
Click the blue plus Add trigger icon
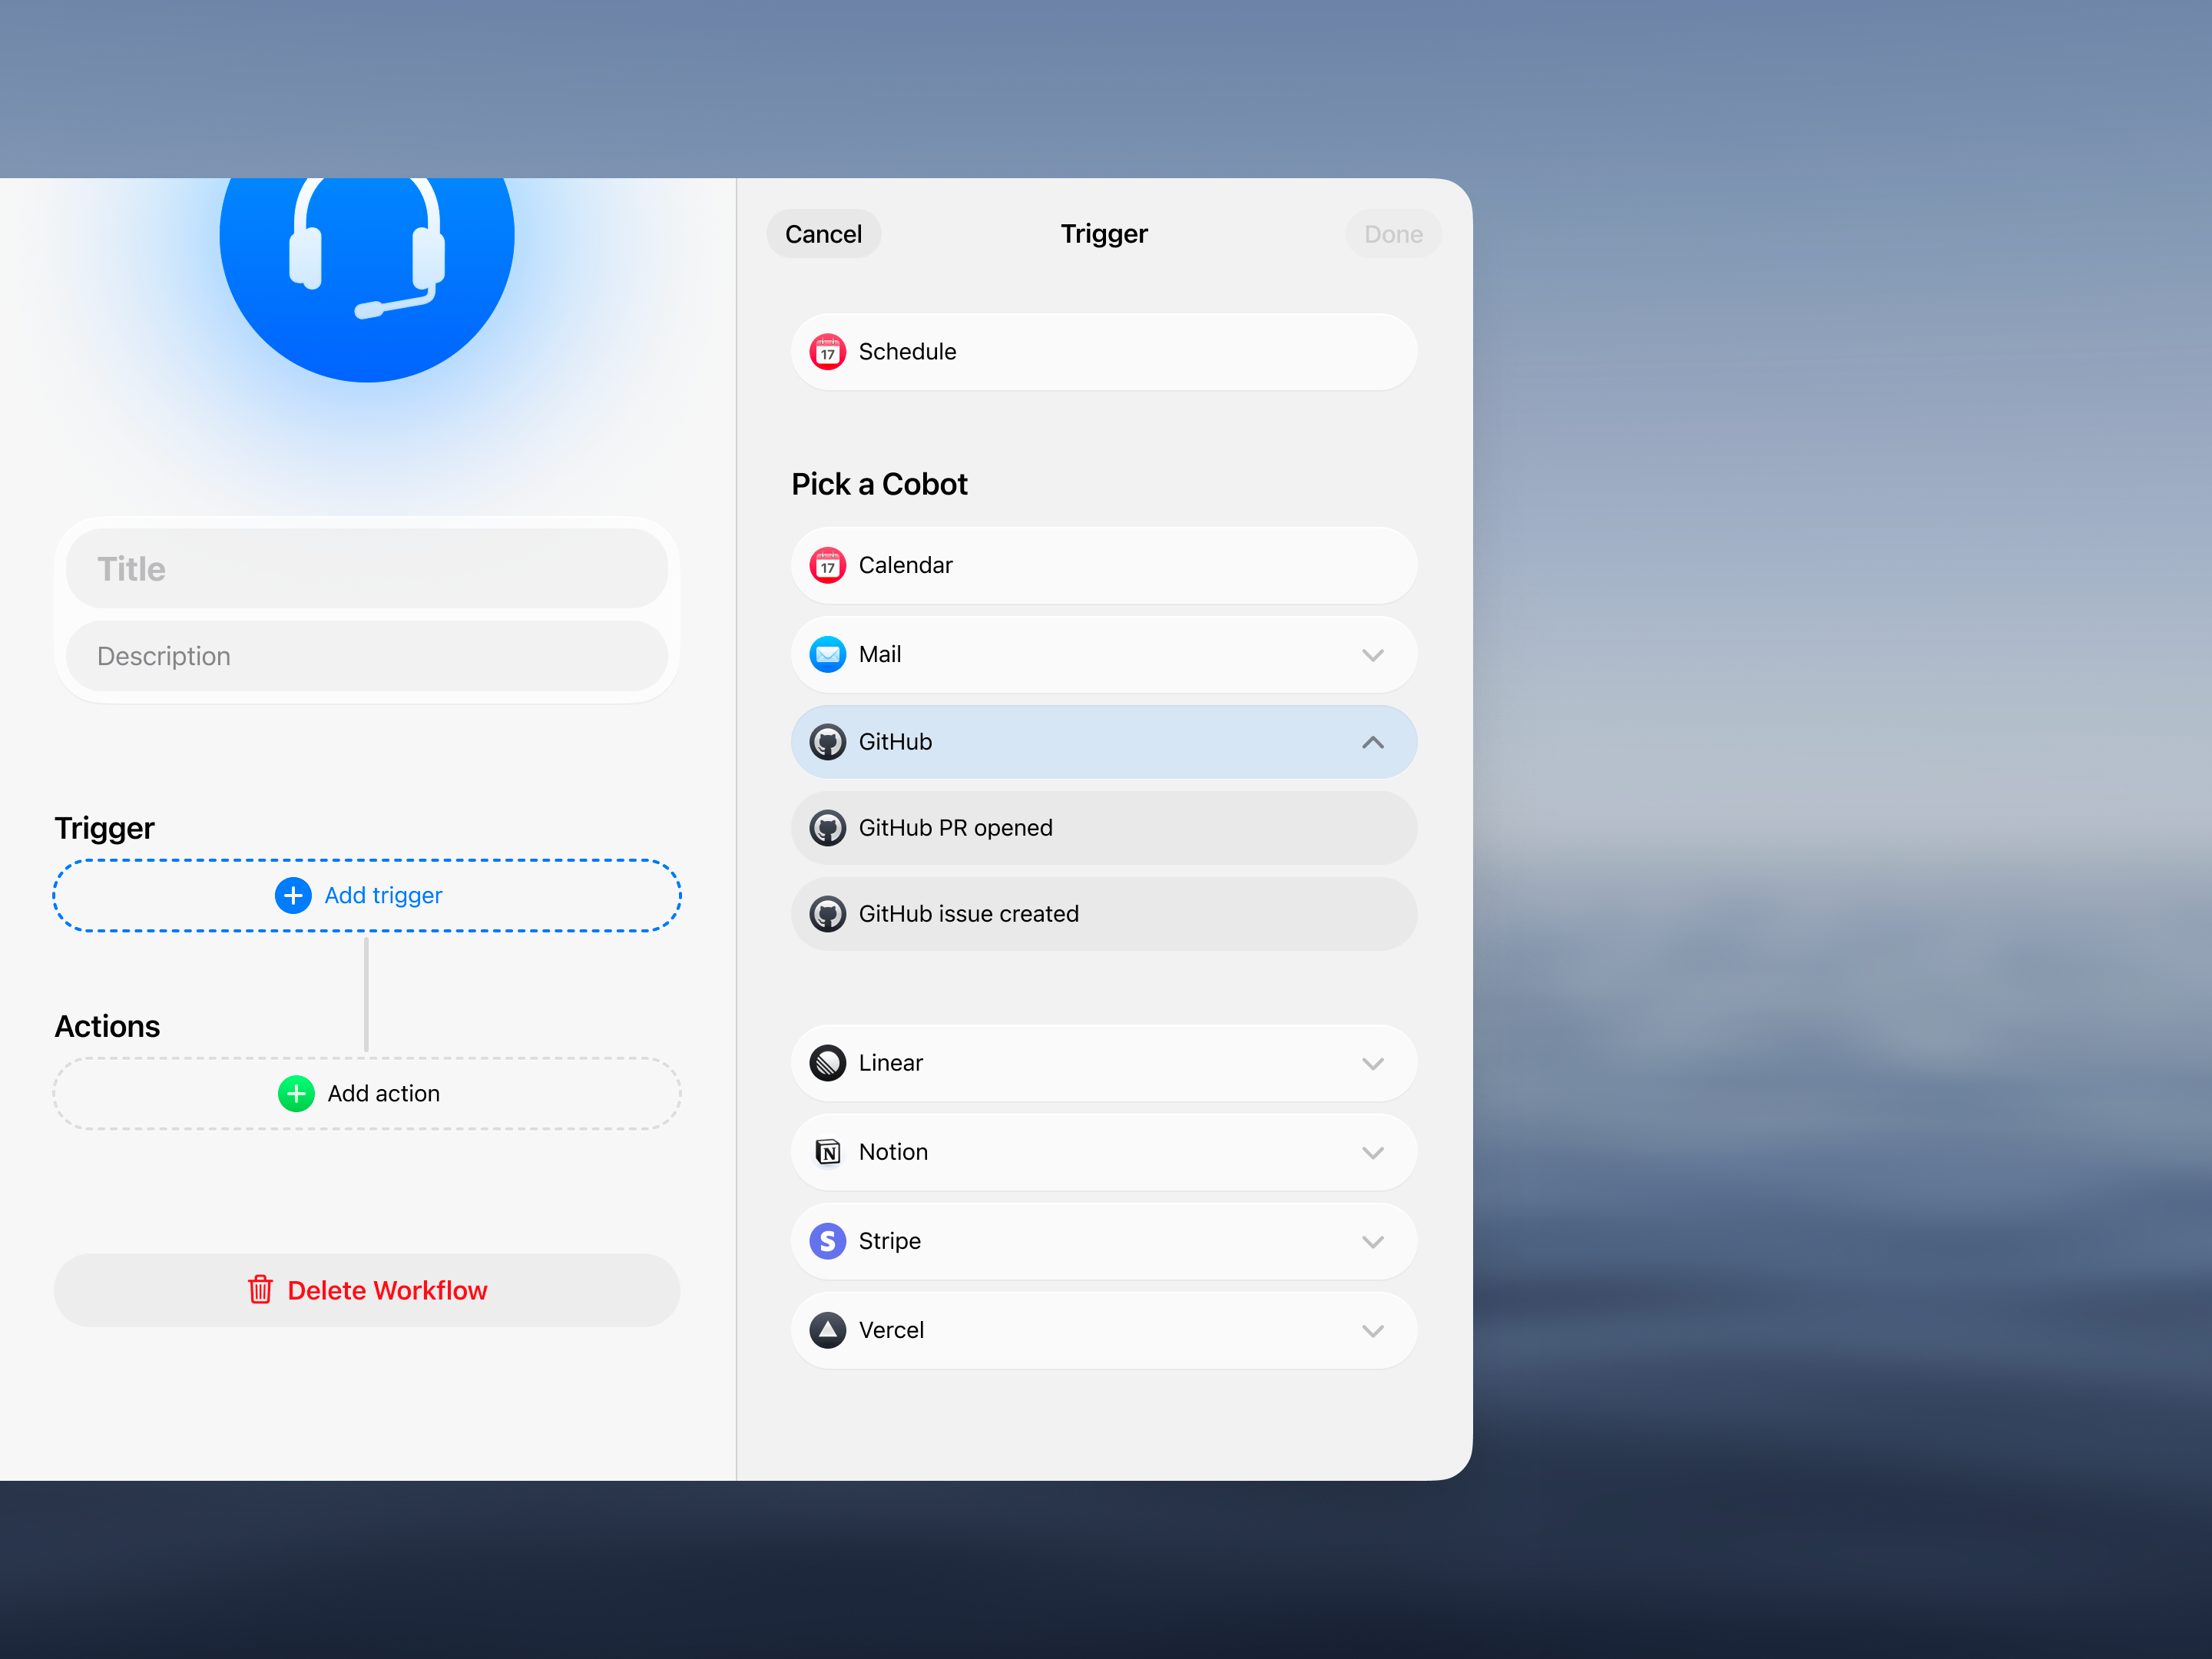pos(293,895)
